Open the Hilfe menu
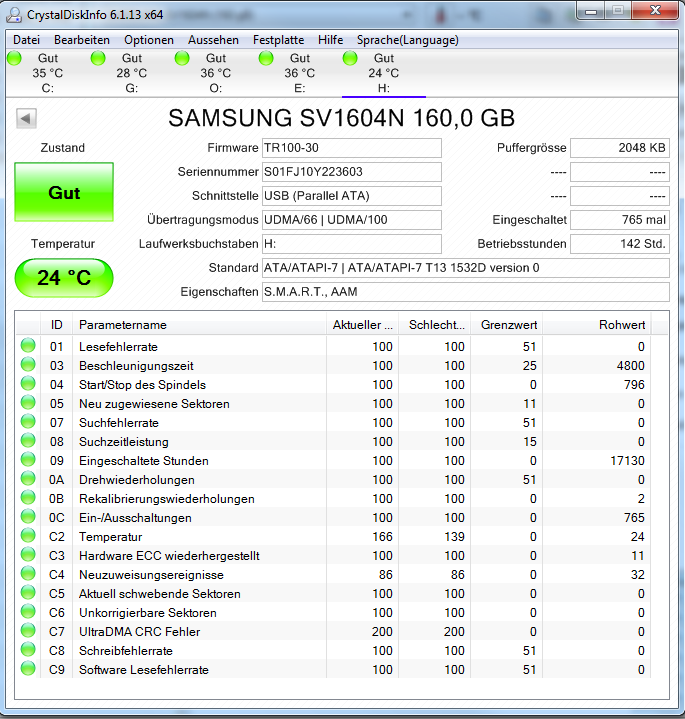Screen dimensions: 685x719 click(x=331, y=40)
